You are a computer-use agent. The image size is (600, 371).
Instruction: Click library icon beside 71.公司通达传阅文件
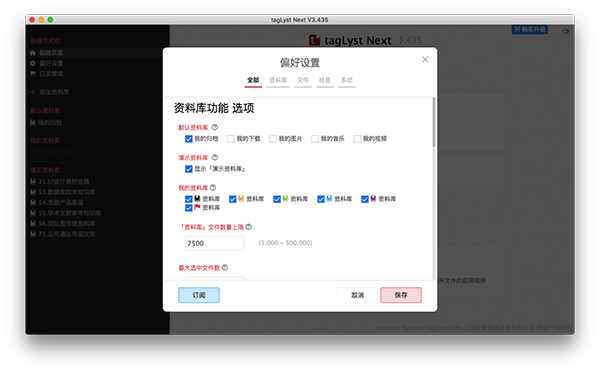pyautogui.click(x=33, y=234)
